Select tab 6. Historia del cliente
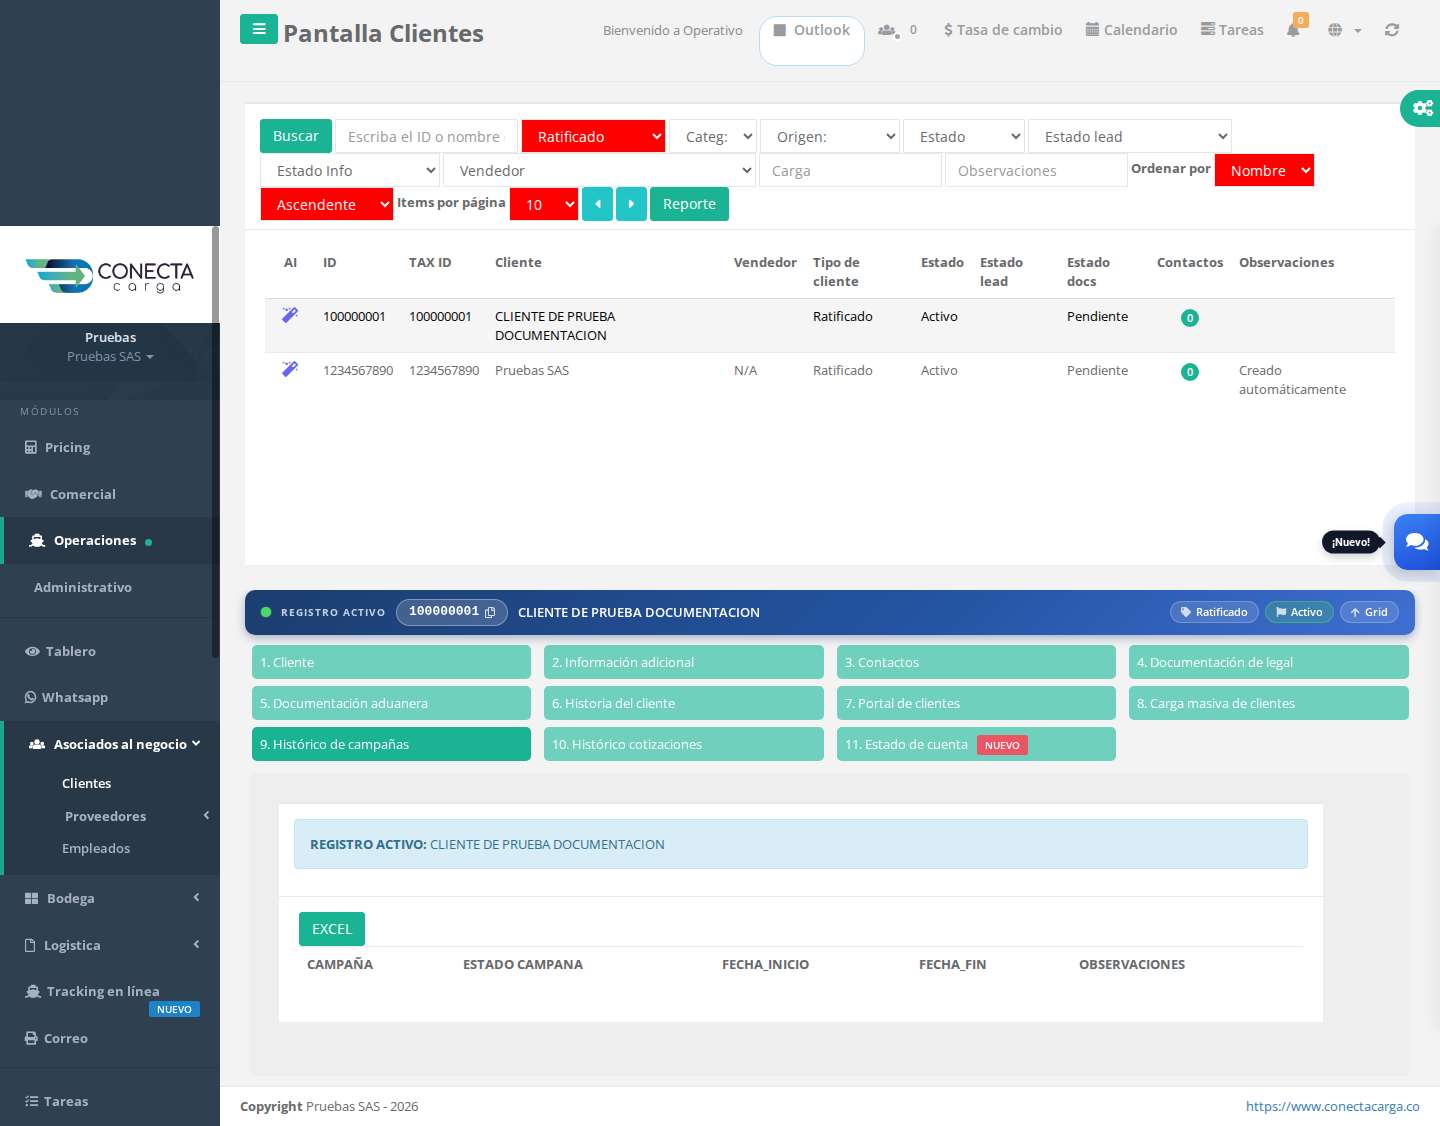This screenshot has width=1440, height=1126. point(684,703)
